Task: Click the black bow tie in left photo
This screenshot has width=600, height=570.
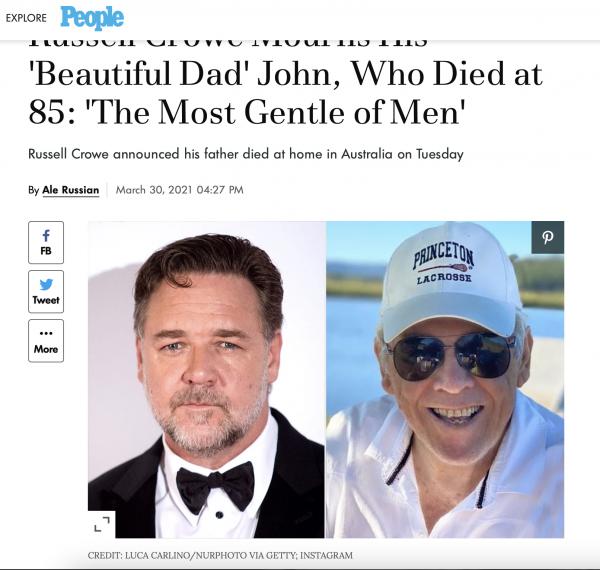Action: 215,487
